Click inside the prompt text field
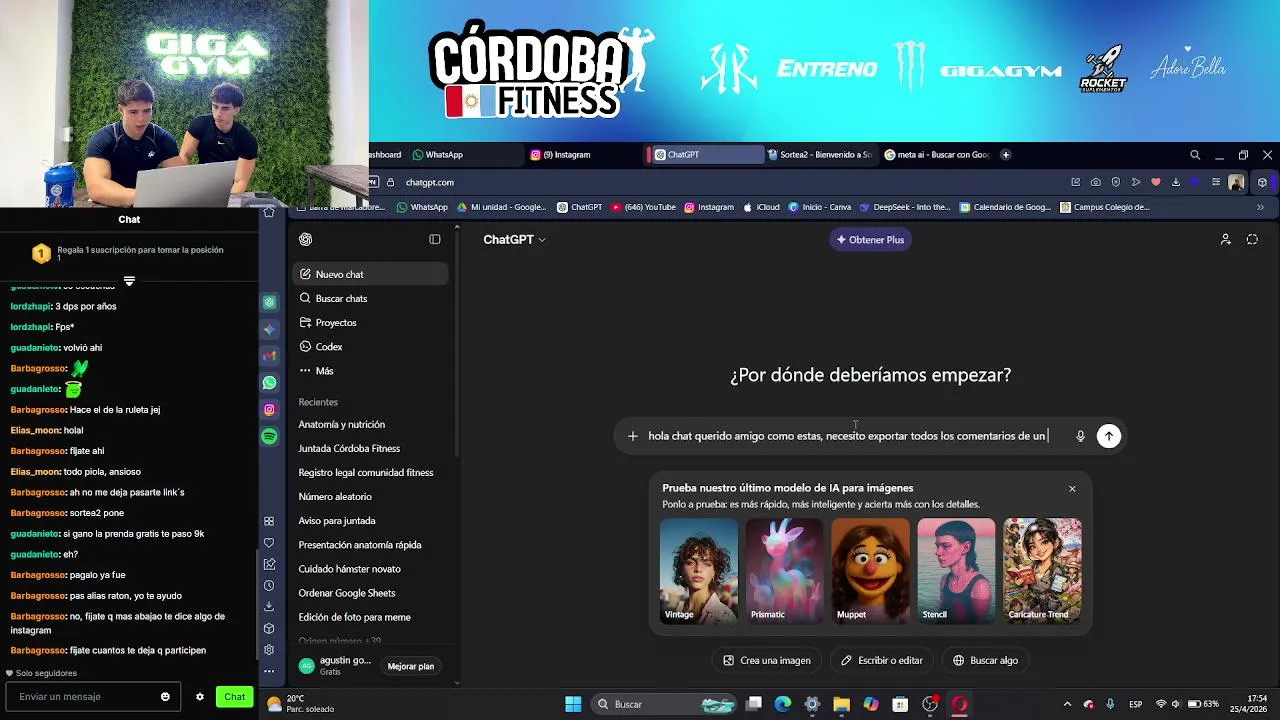 pos(848,435)
